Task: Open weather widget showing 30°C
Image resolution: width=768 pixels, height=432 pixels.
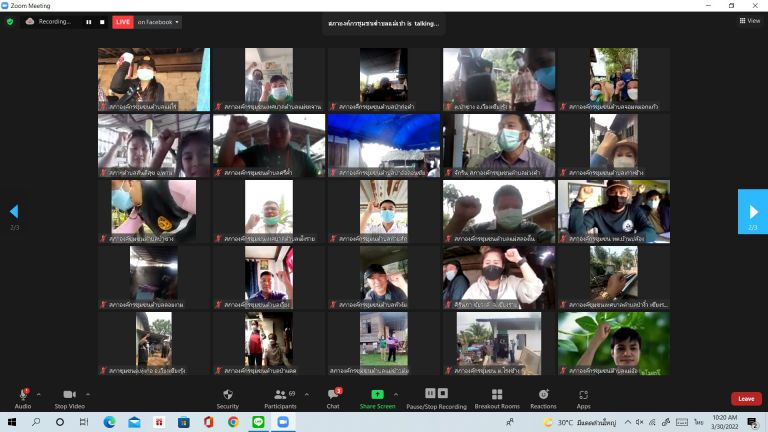Action: (x=580, y=422)
